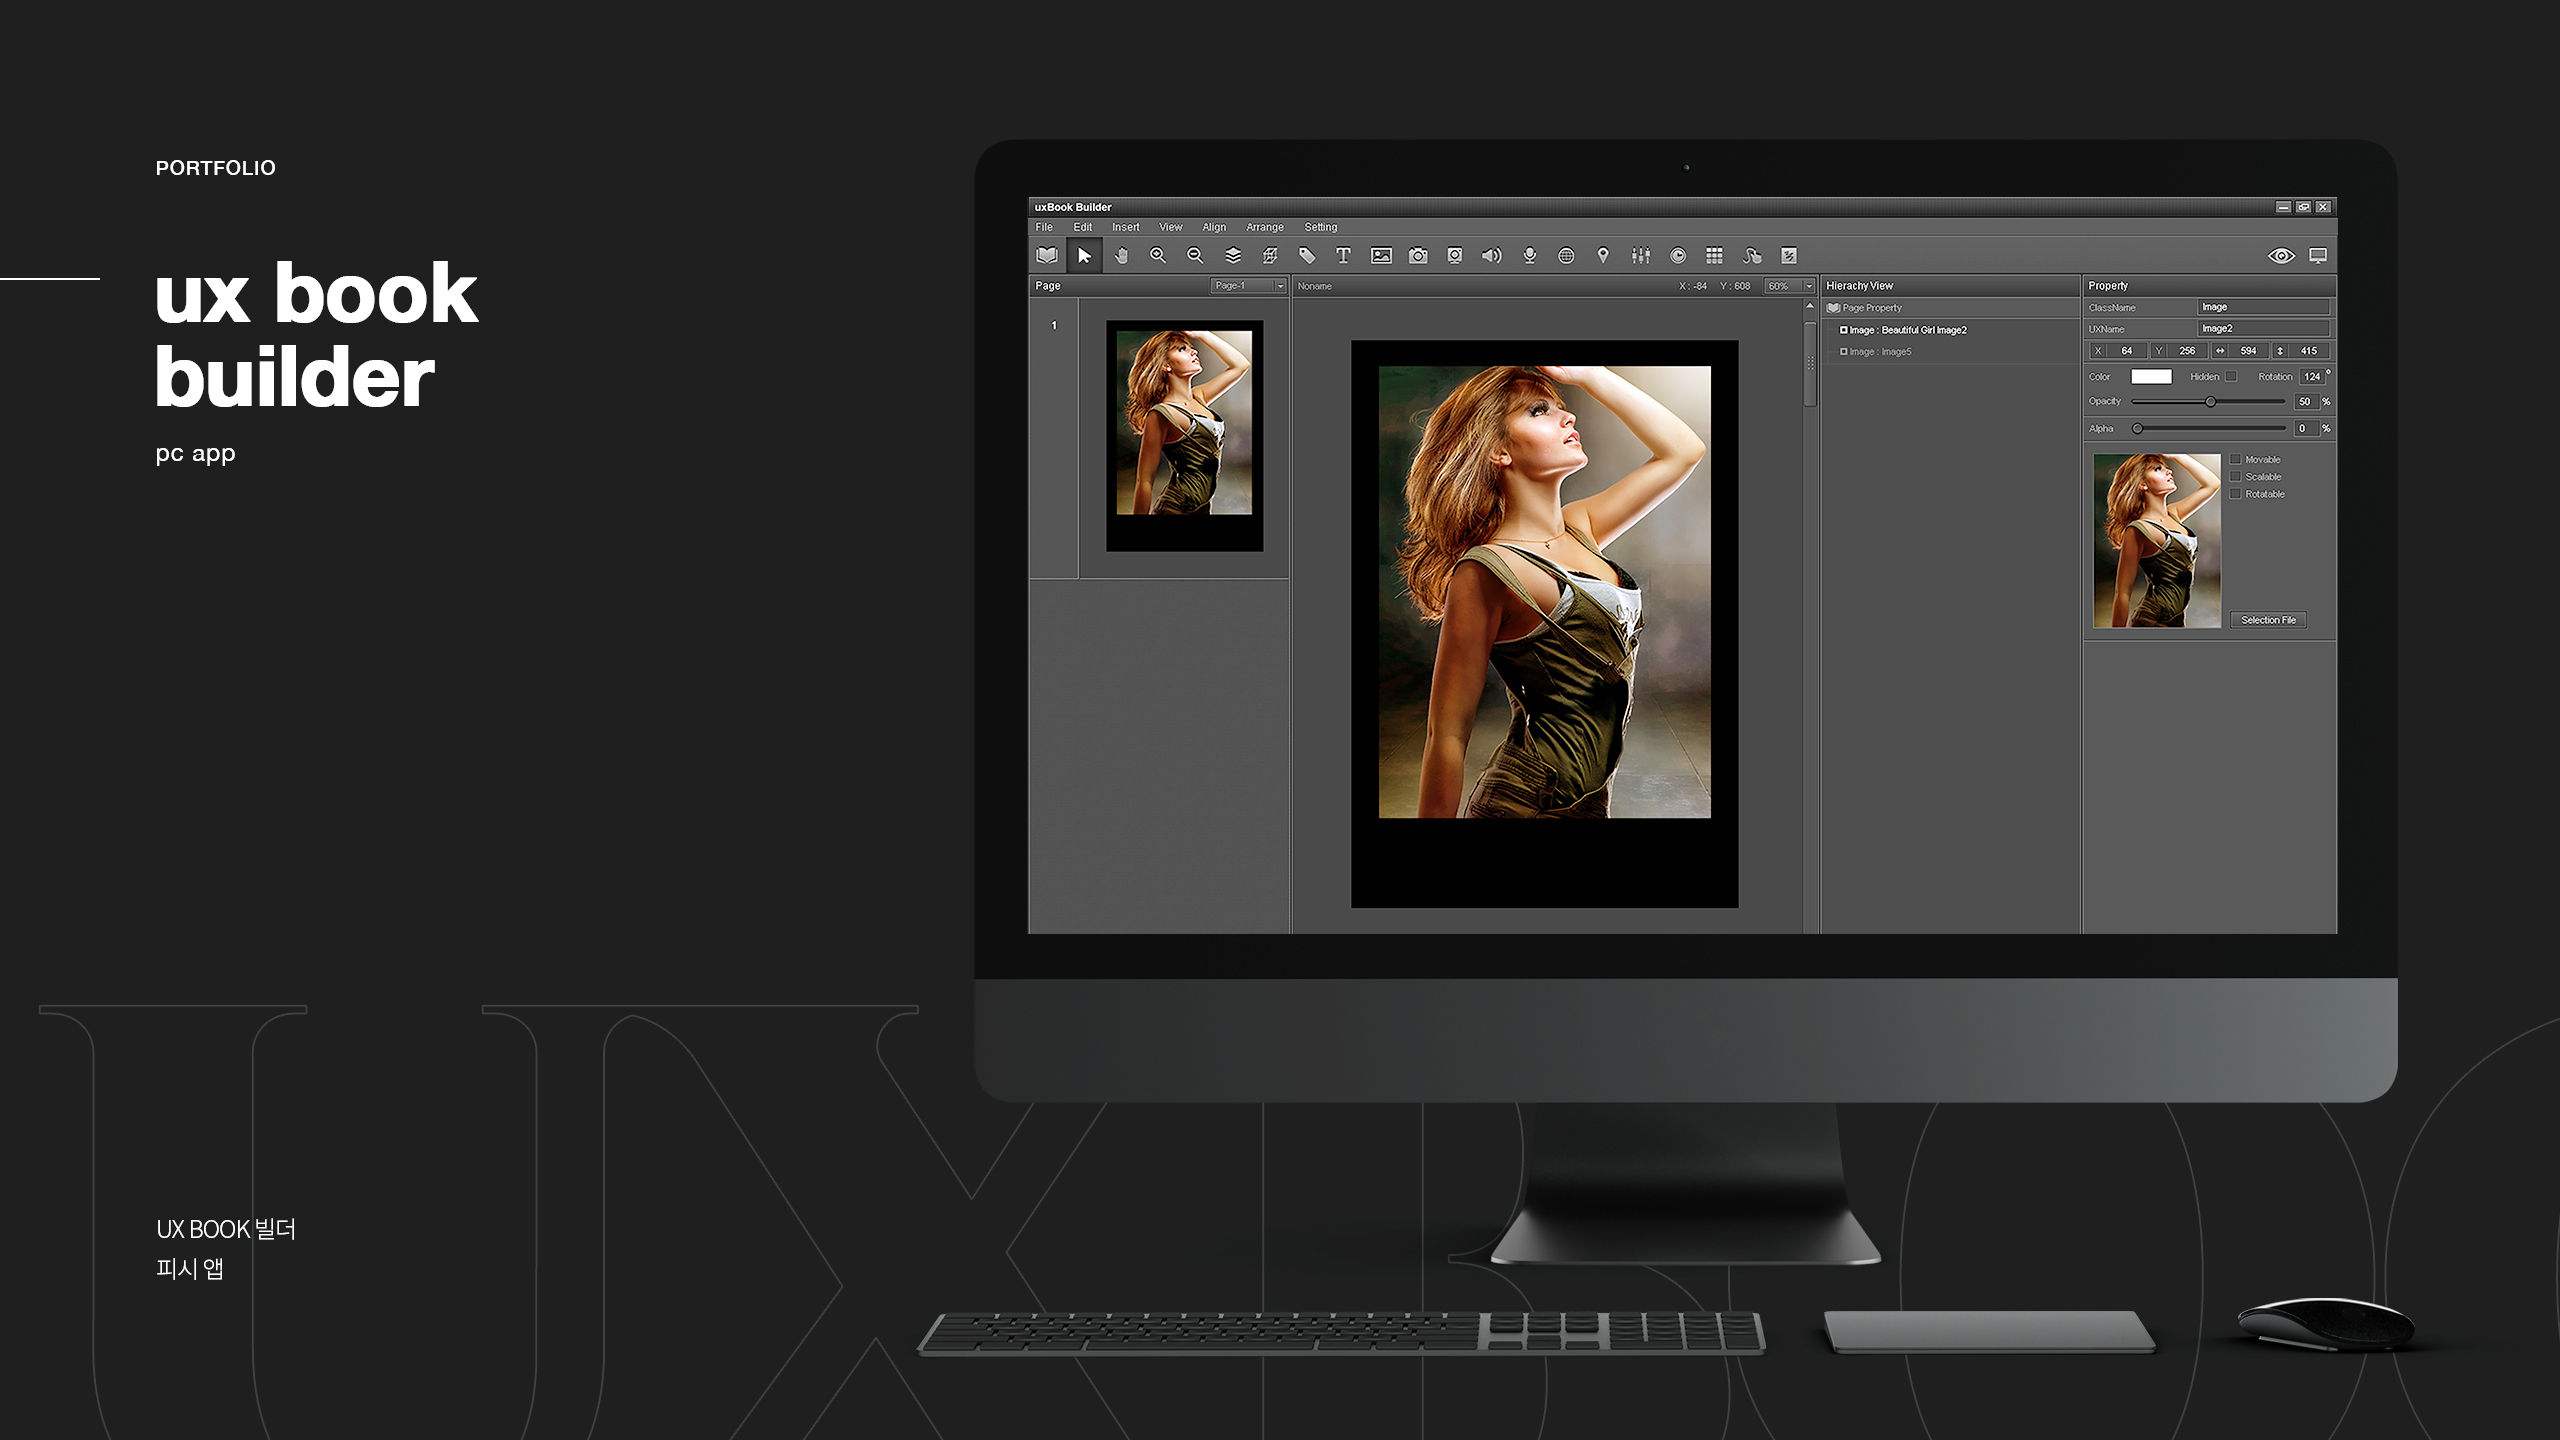Click the open book icon in toolbar
2560x1440 pixels.
tap(1047, 256)
